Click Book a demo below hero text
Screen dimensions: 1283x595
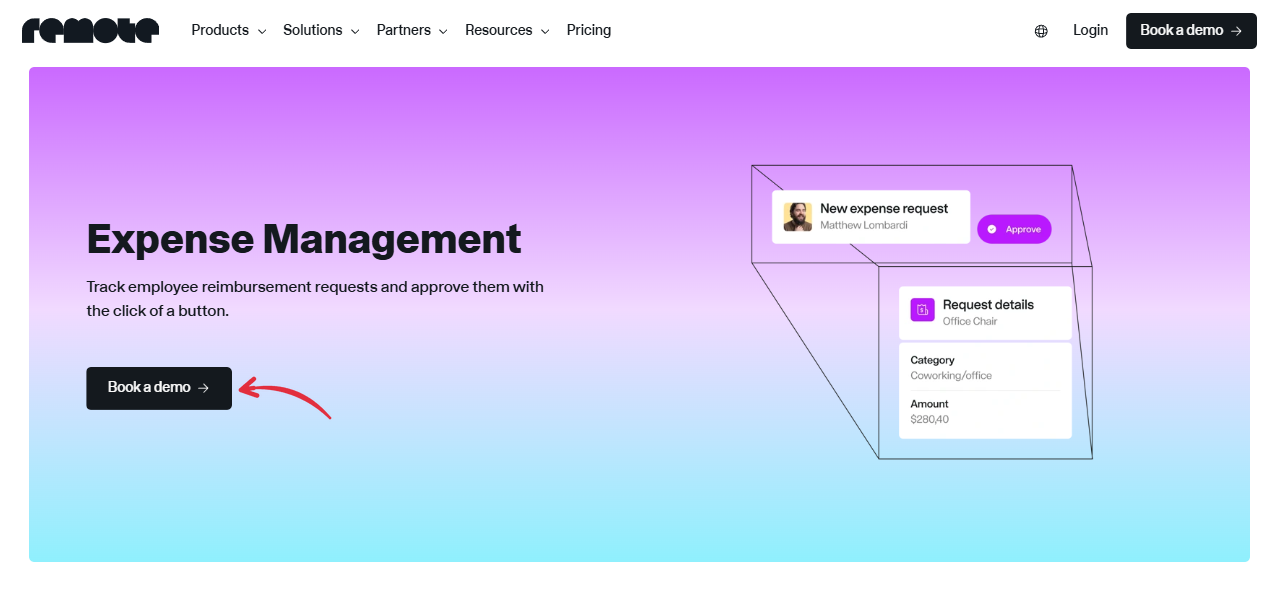click(x=159, y=388)
